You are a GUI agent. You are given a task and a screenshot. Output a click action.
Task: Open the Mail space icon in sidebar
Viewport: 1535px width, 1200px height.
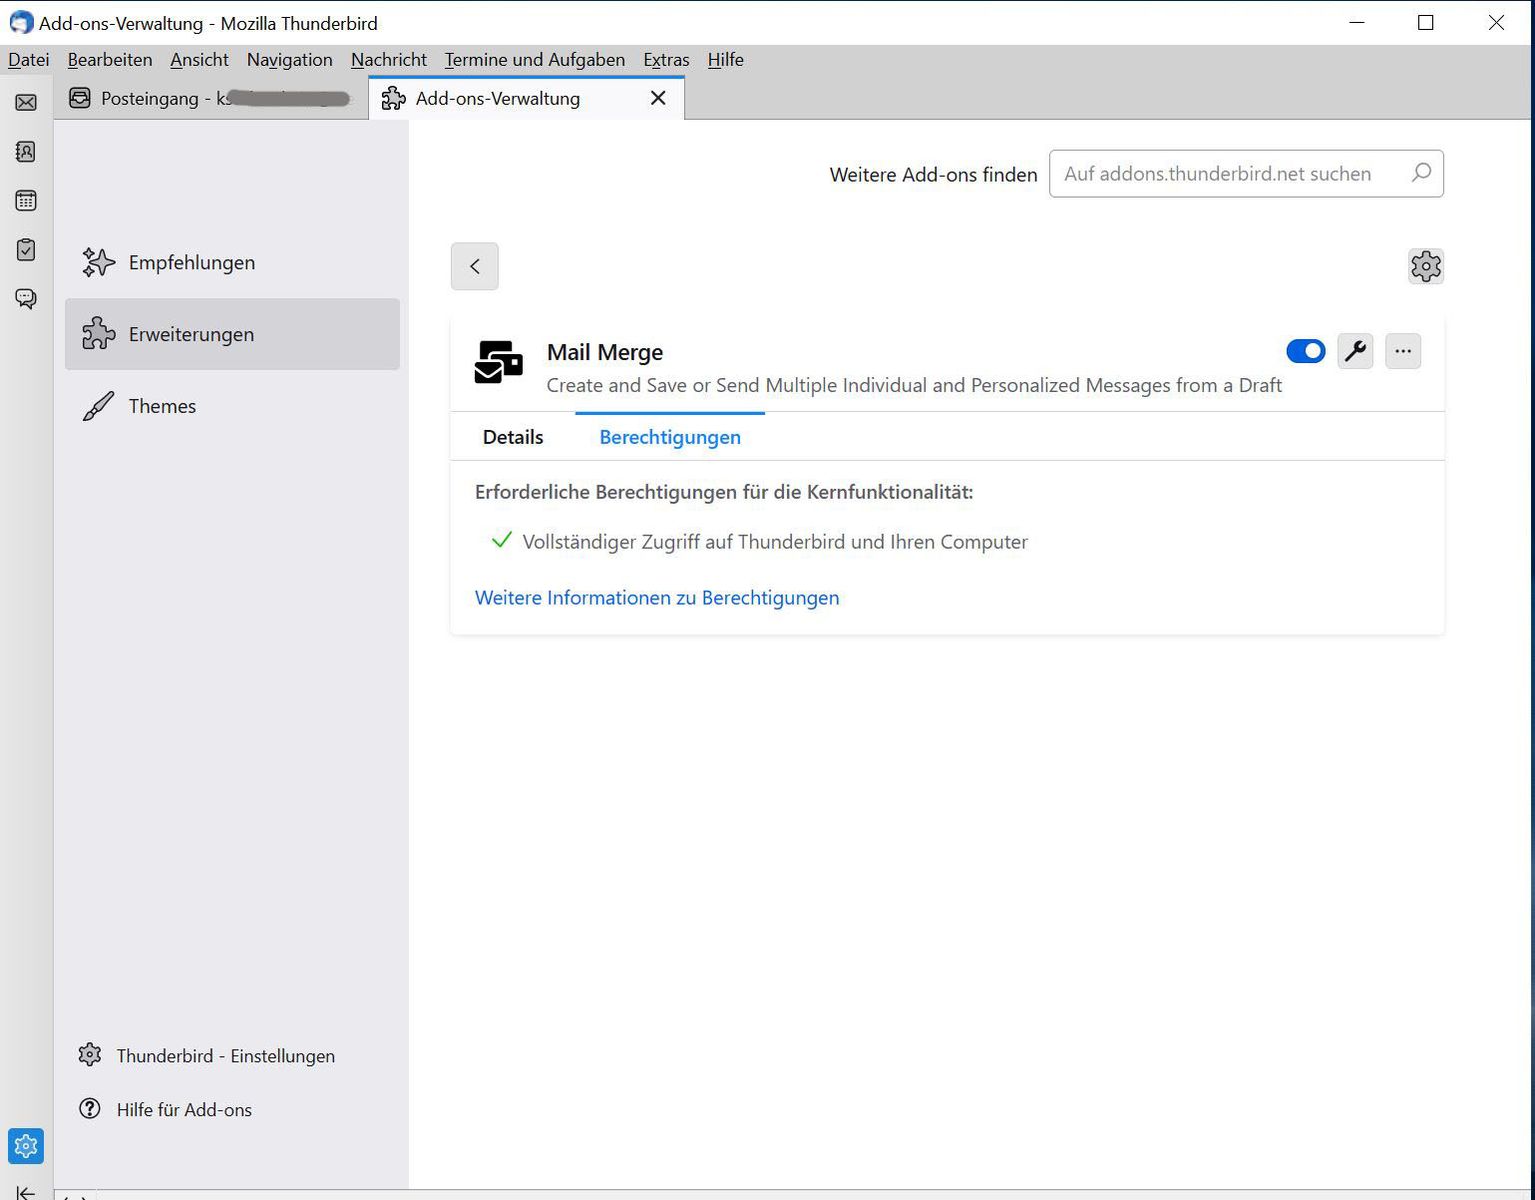pos(26,103)
